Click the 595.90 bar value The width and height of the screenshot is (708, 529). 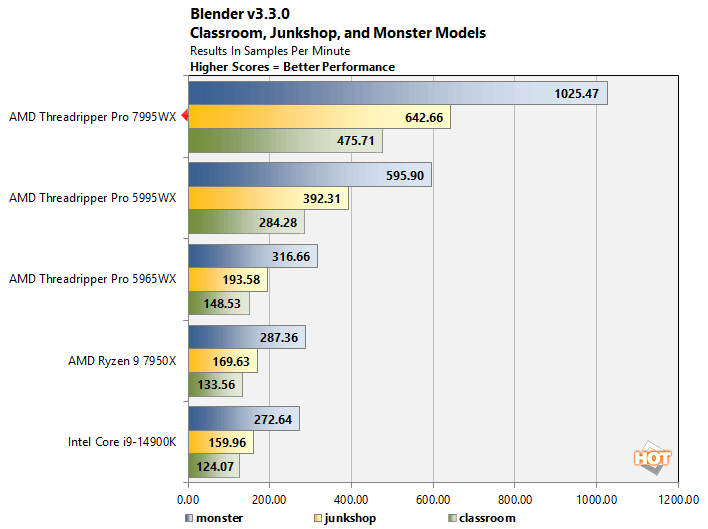pos(405,175)
